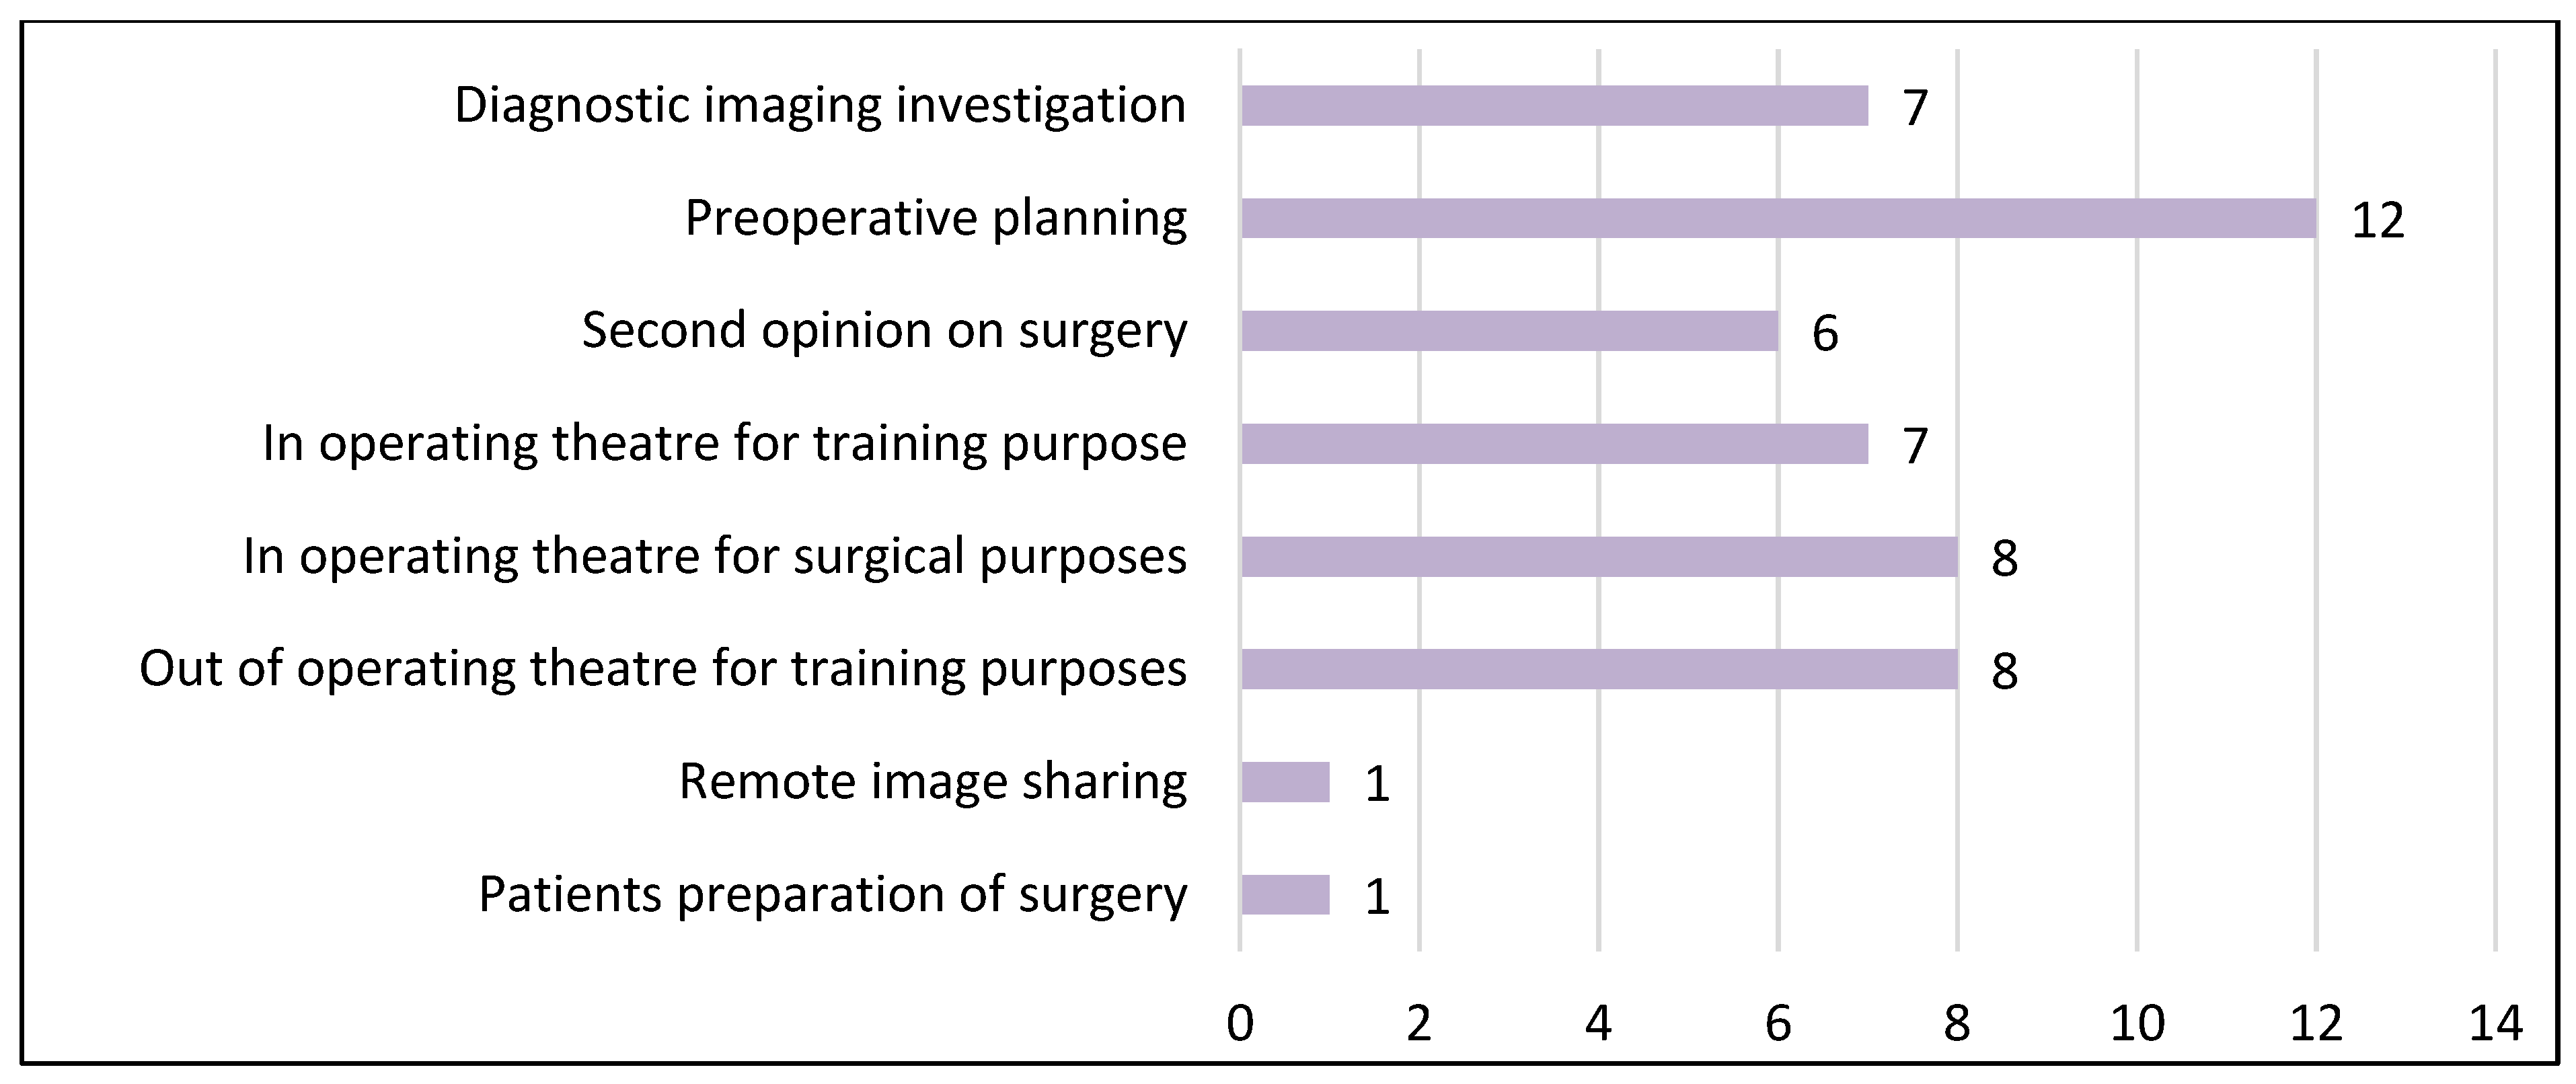Select the Diagnostic imaging investigation bar
Image resolution: width=2576 pixels, height=1084 pixels.
[1554, 105]
